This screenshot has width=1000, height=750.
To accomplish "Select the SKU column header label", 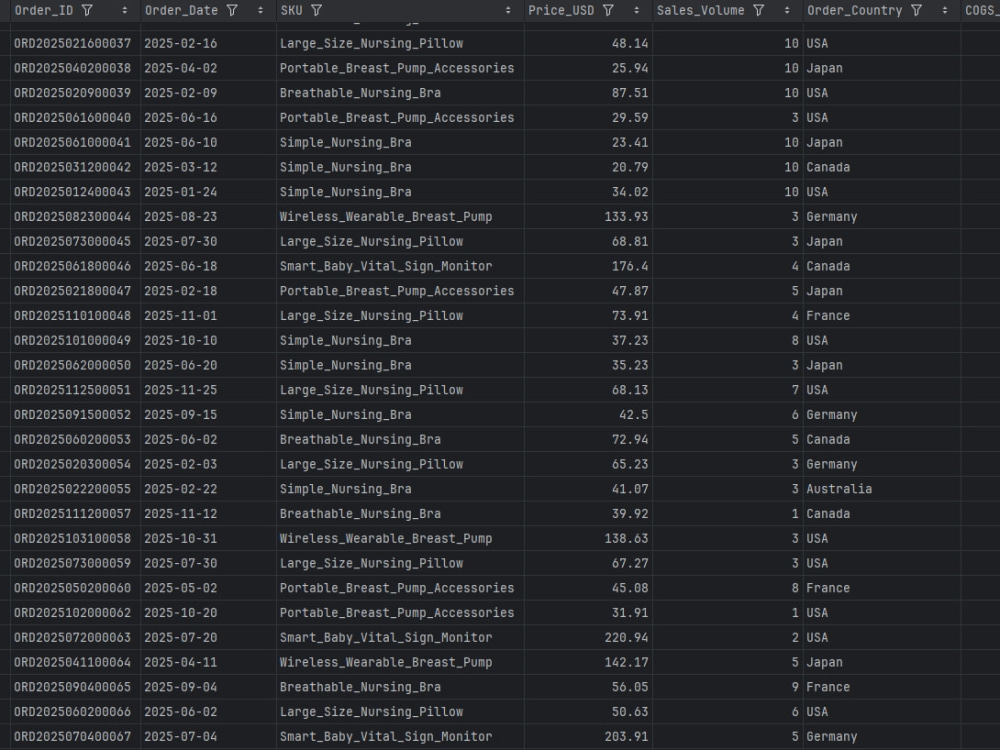I will click(291, 10).
